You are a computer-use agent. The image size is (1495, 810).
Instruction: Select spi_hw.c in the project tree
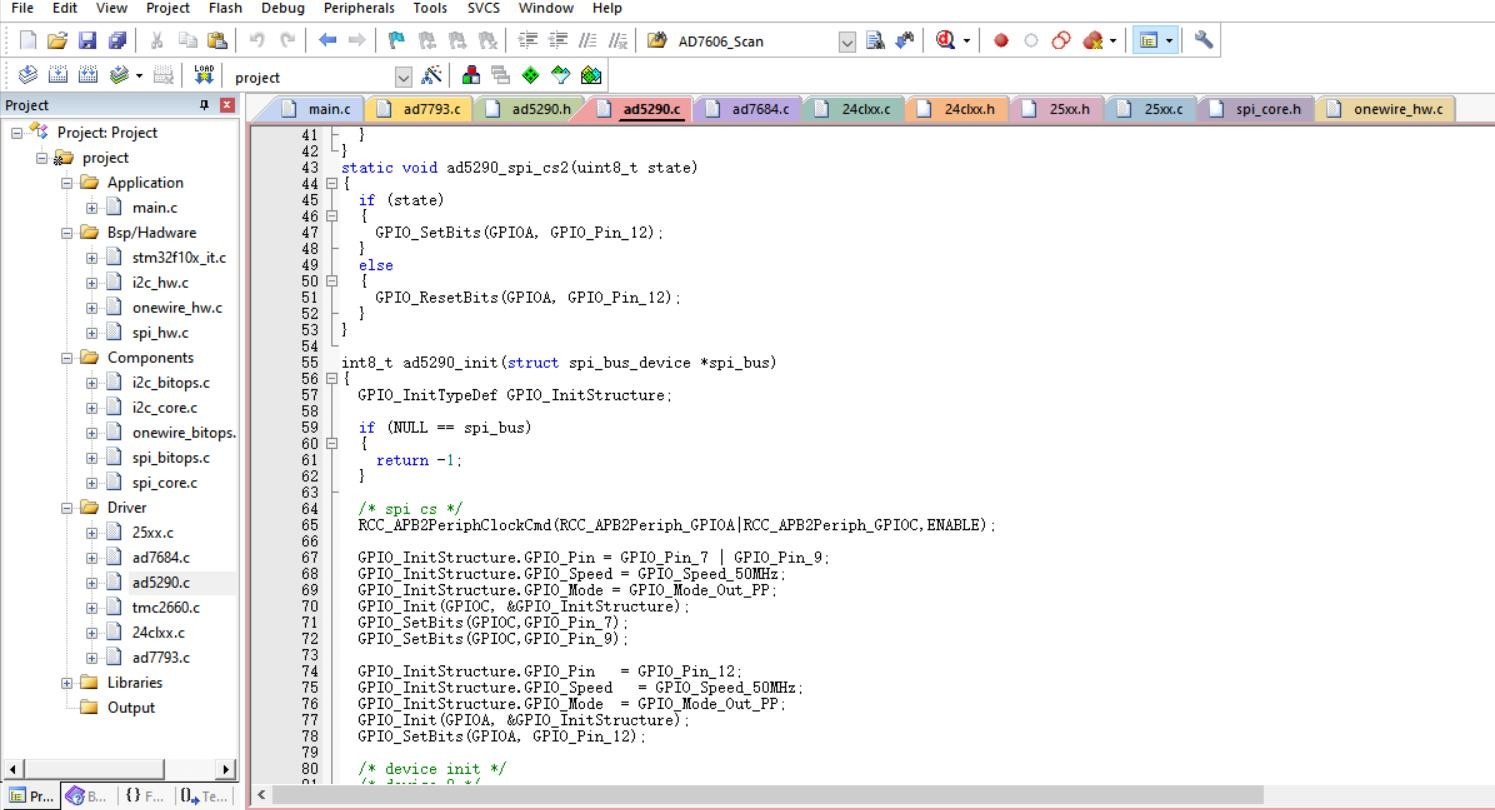160,333
